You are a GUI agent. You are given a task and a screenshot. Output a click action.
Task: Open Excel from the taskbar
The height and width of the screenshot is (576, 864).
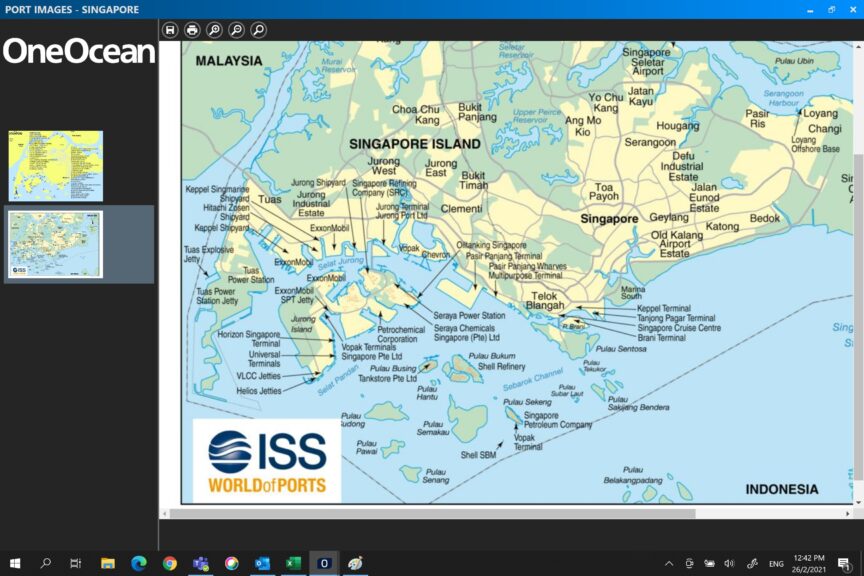293,563
